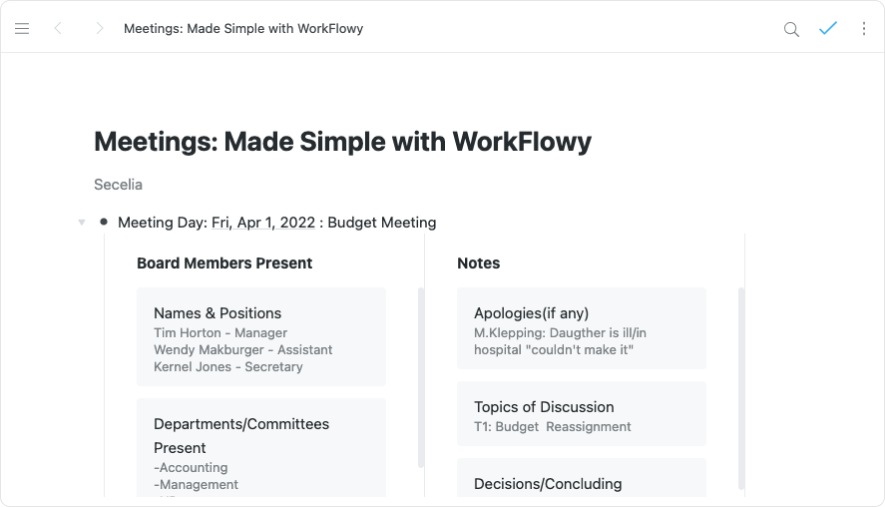
Task: Open the Decisions/Concluding card
Action: pos(581,482)
